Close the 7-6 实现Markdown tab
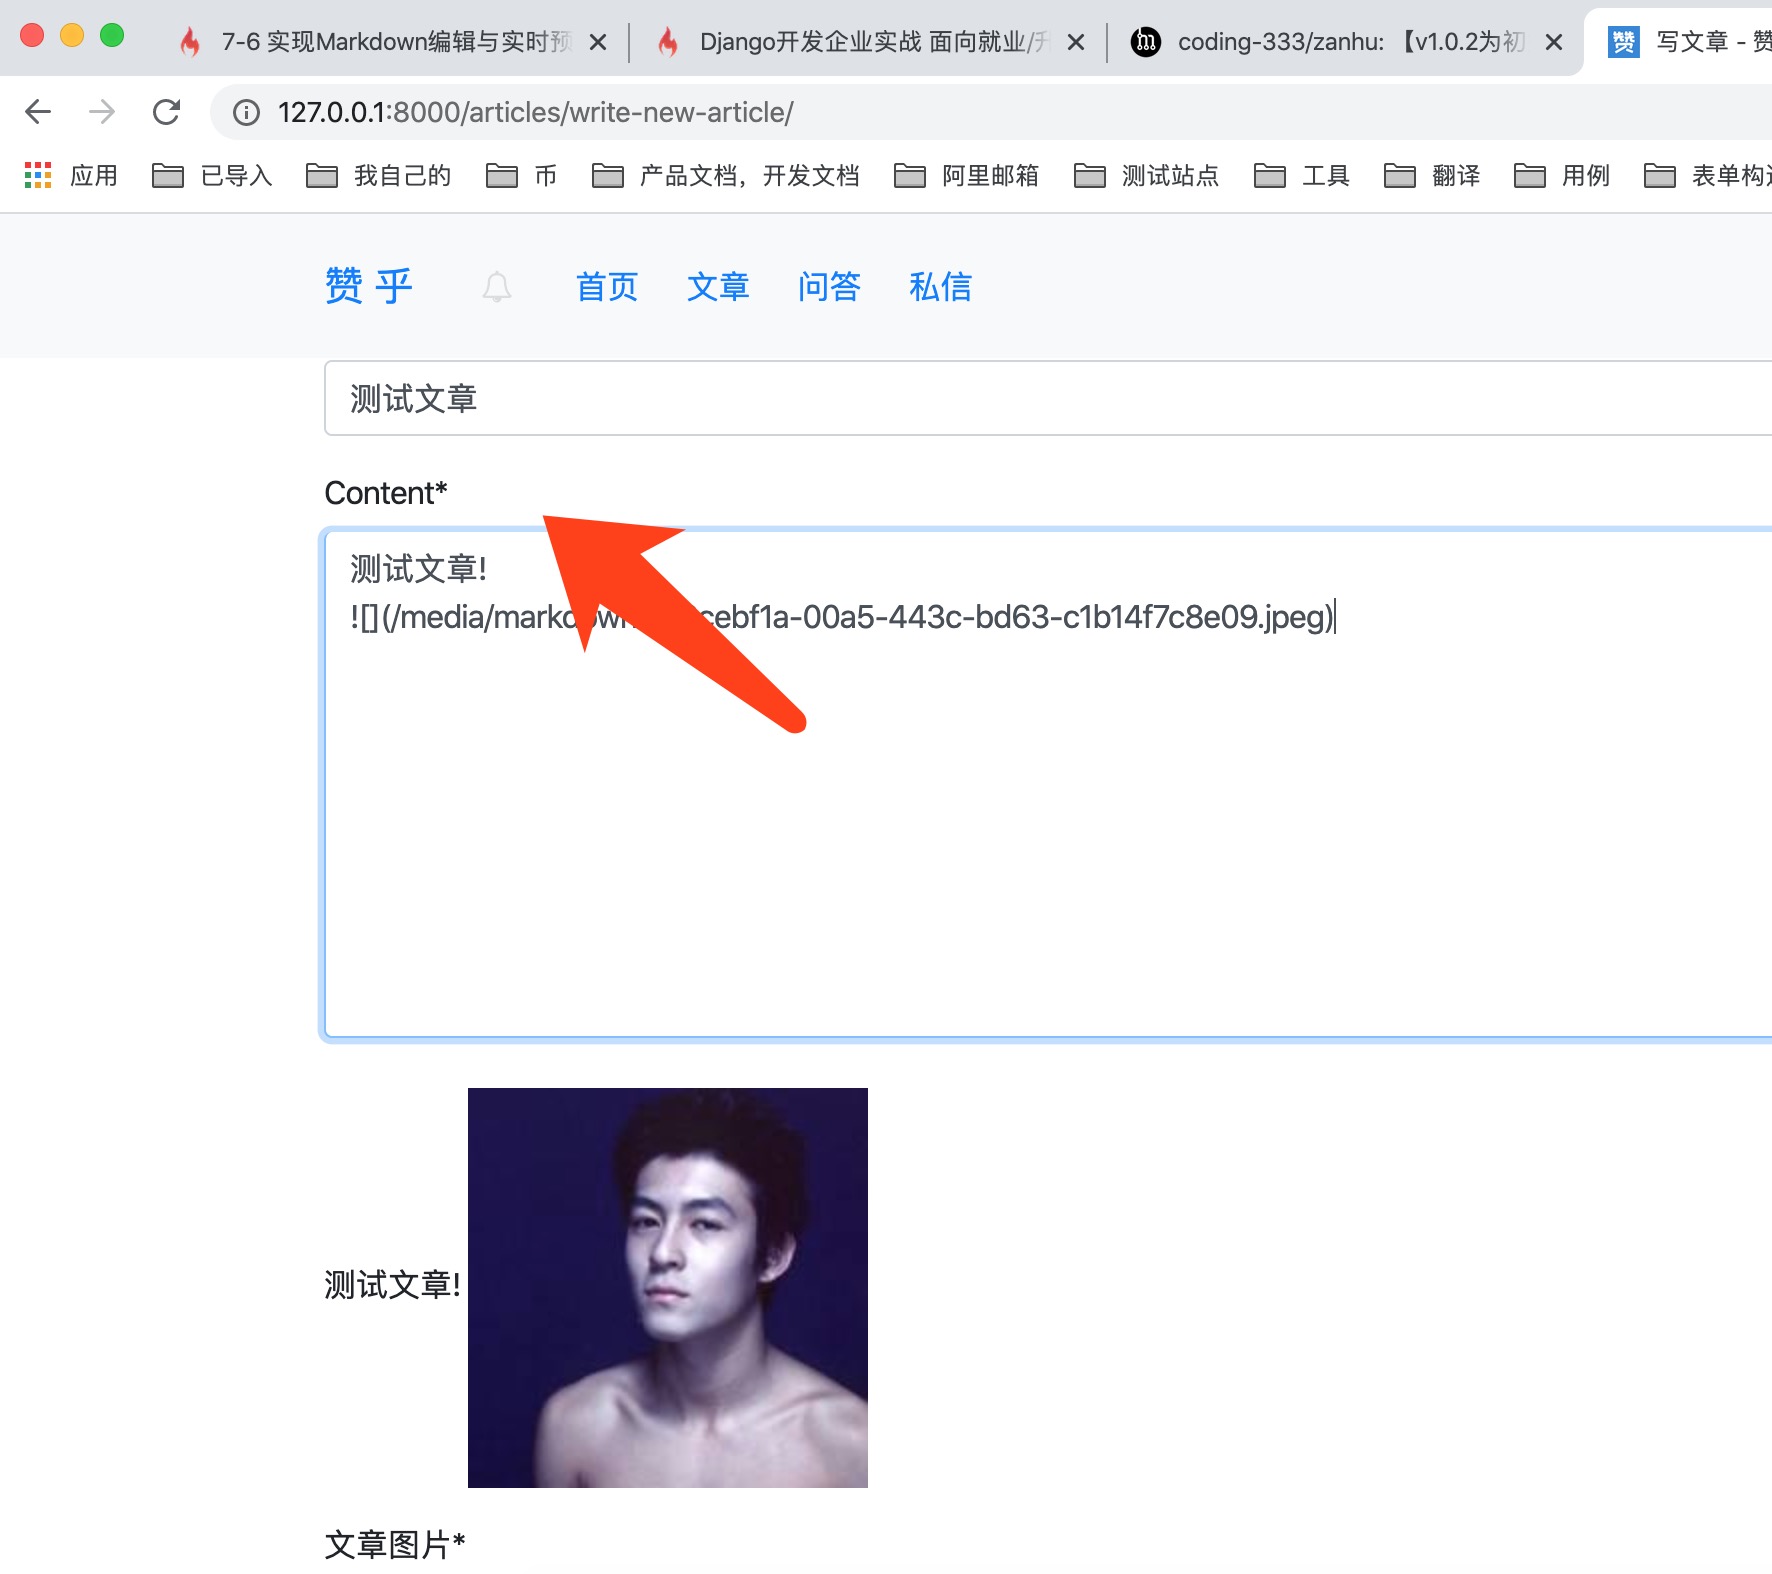The width and height of the screenshot is (1772, 1574). coord(598,42)
